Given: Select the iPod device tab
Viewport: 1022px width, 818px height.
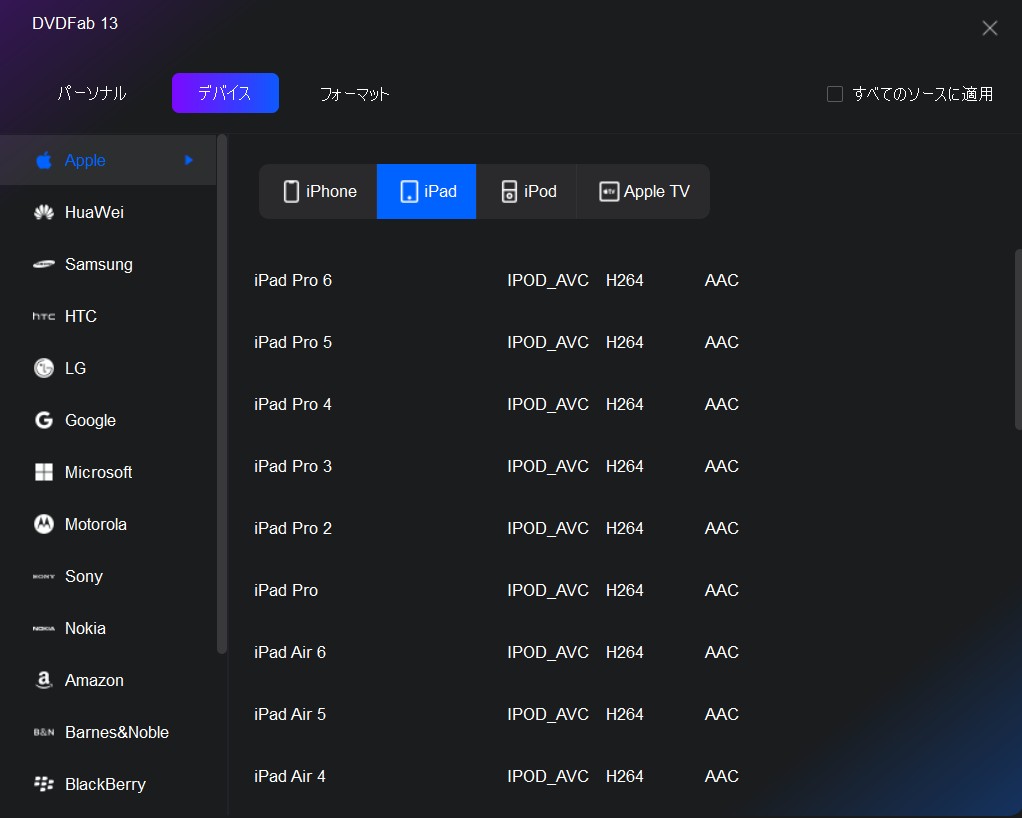Looking at the screenshot, I should coord(528,191).
